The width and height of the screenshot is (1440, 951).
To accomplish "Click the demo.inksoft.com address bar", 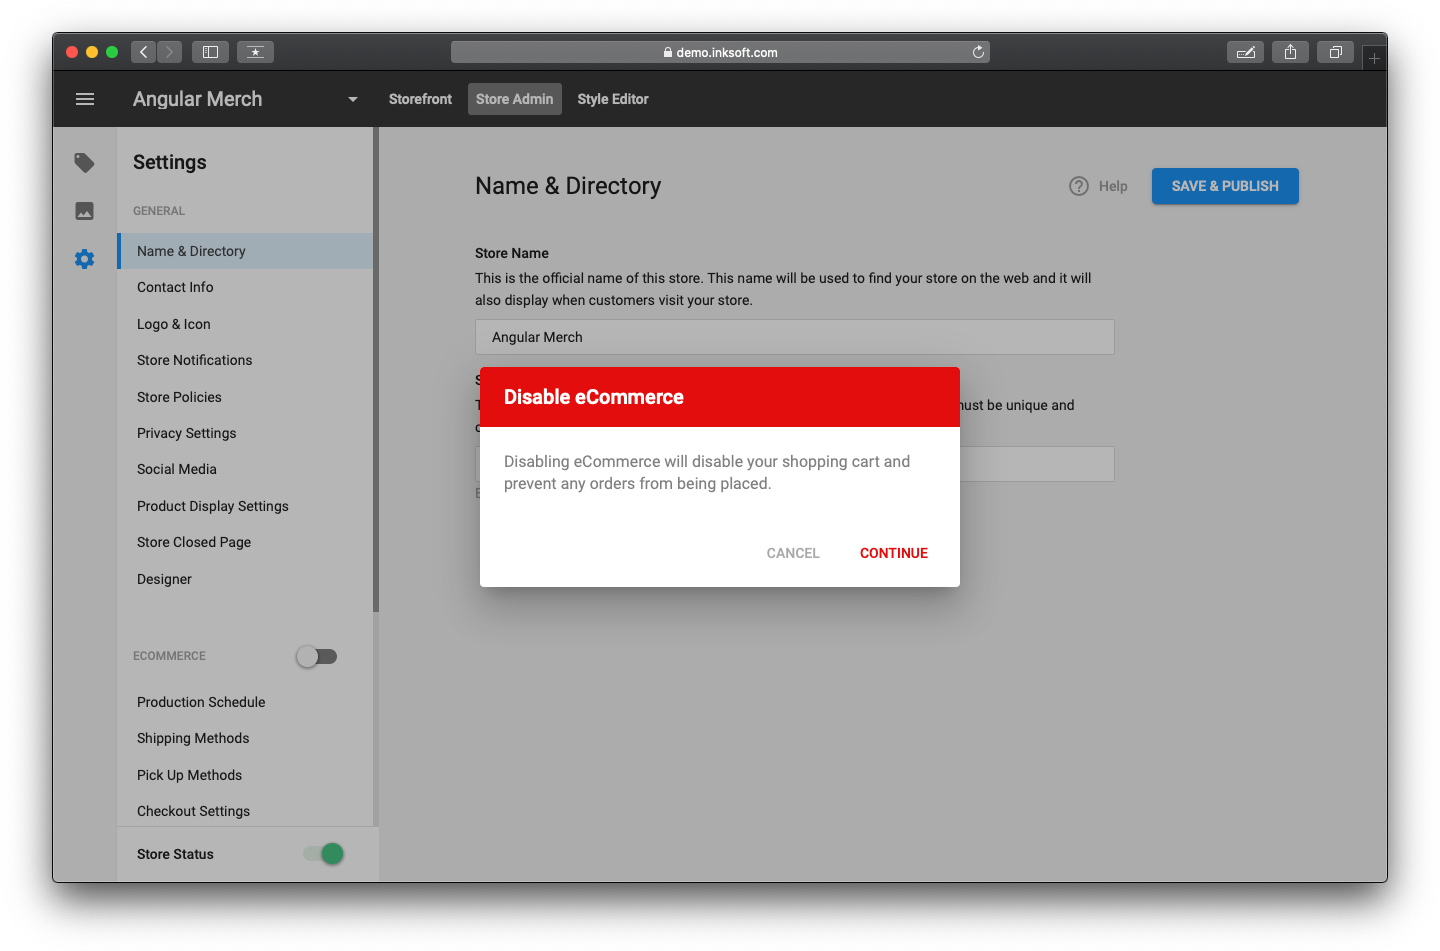I will 720,52.
